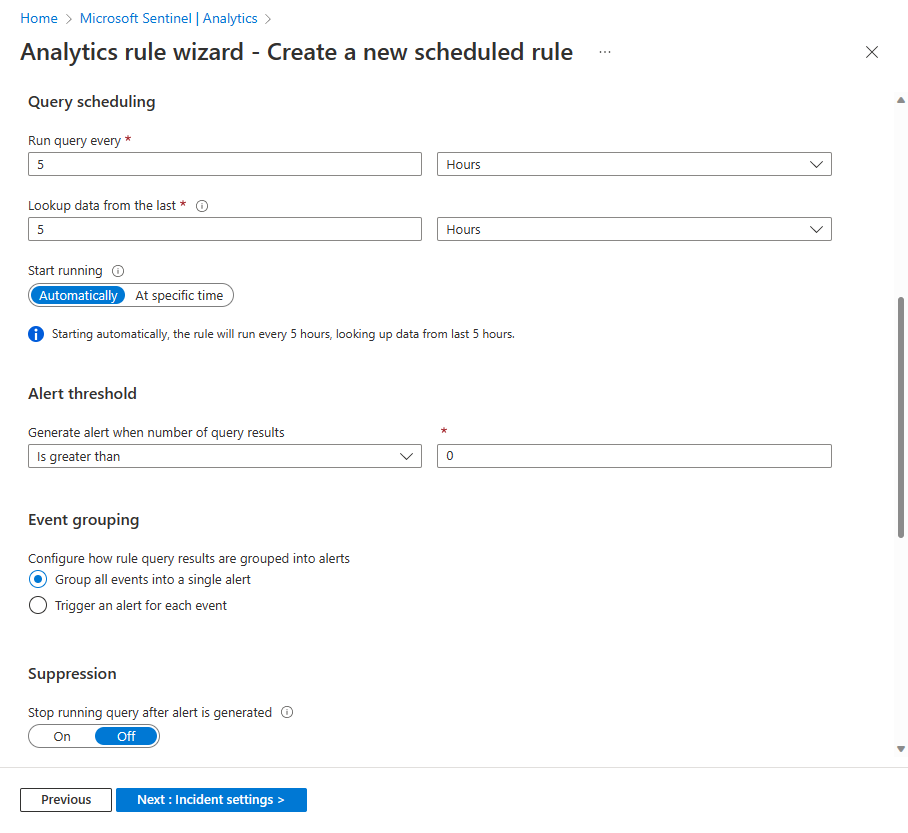Select "Trigger an alert for each event"

coord(38,605)
